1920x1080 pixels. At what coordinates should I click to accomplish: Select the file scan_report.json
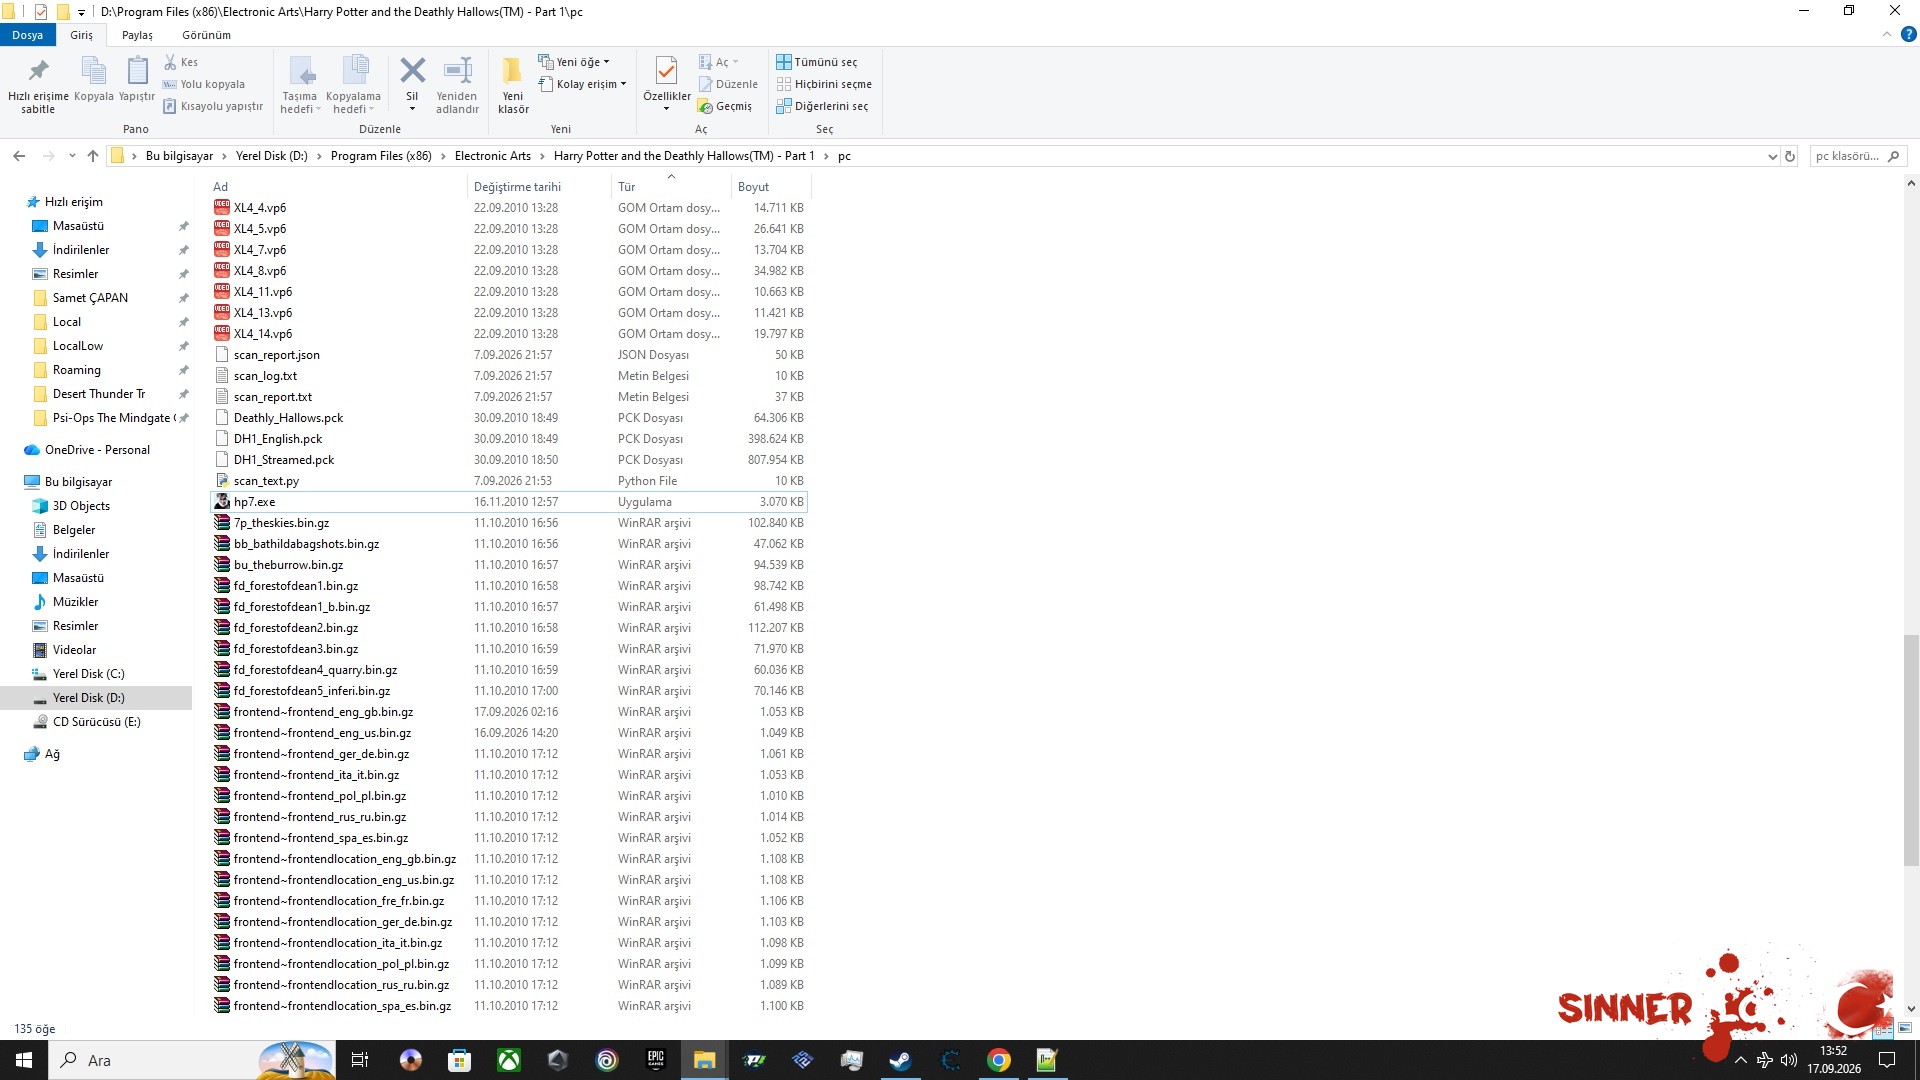(x=277, y=355)
